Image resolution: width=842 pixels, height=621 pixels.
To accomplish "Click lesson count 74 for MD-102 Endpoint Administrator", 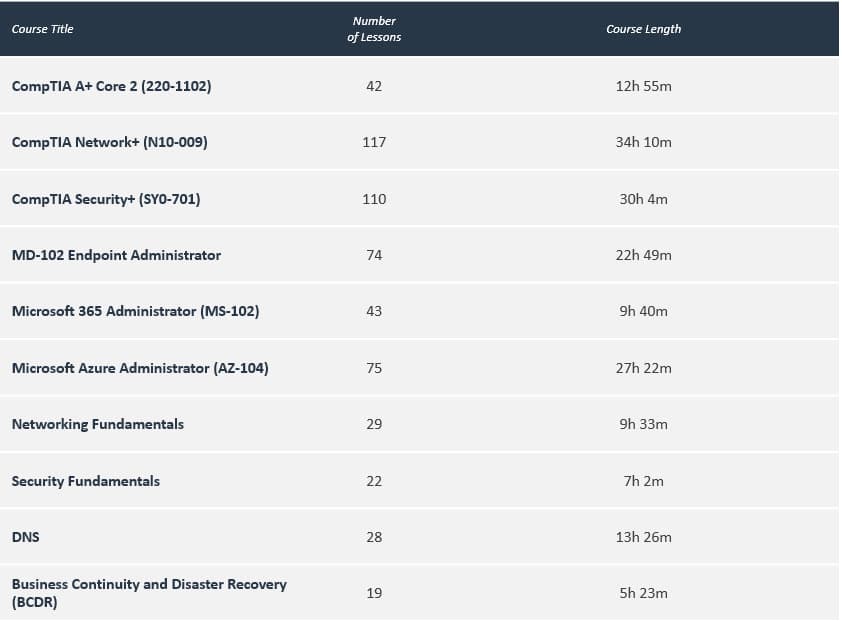I will [374, 255].
